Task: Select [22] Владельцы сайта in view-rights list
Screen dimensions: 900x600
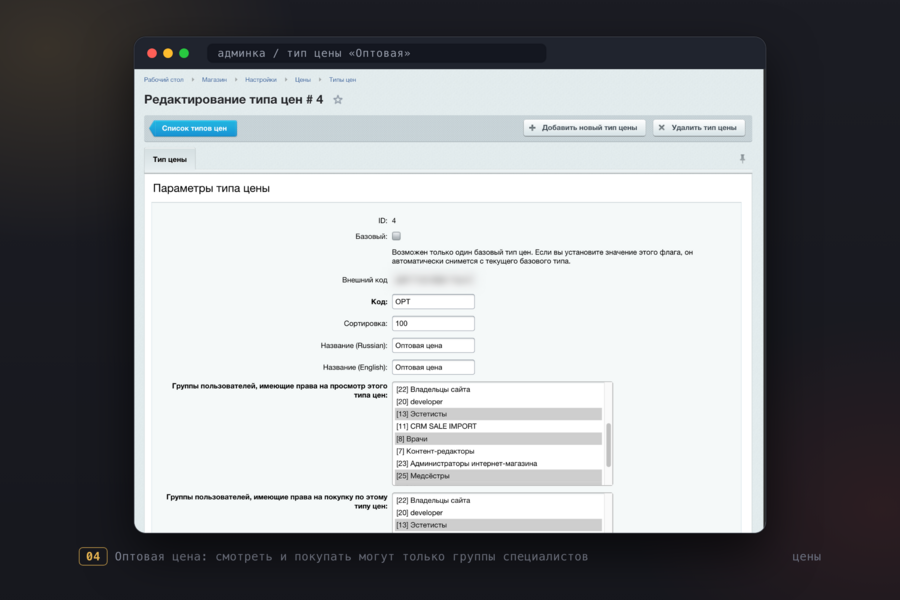Action: 498,389
